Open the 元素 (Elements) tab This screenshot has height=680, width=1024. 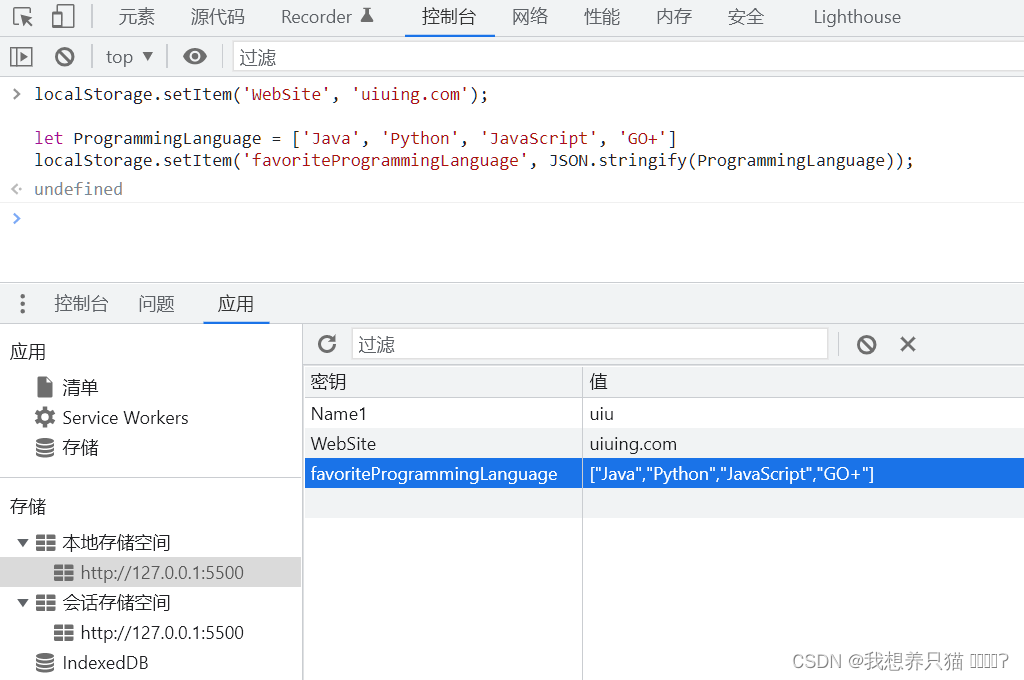point(136,17)
